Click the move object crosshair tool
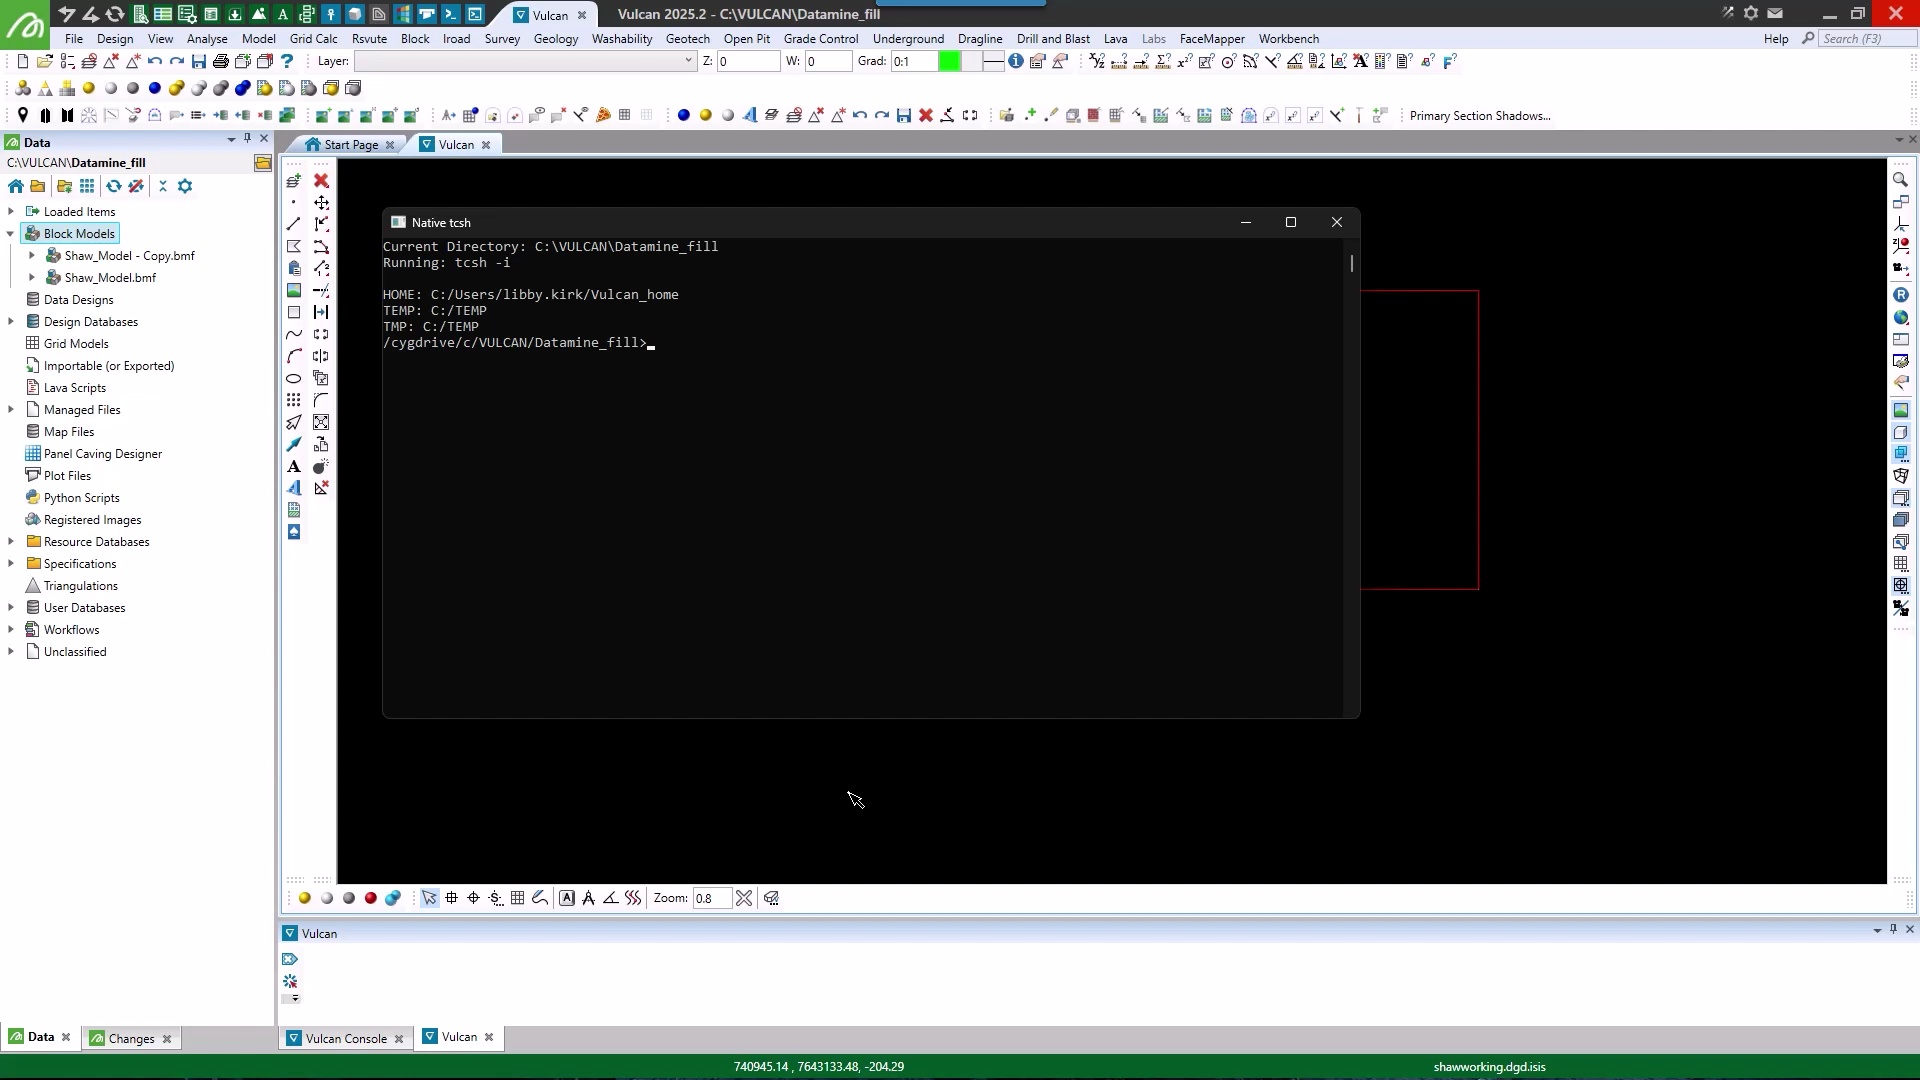Image resolution: width=1920 pixels, height=1080 pixels. tap(321, 203)
